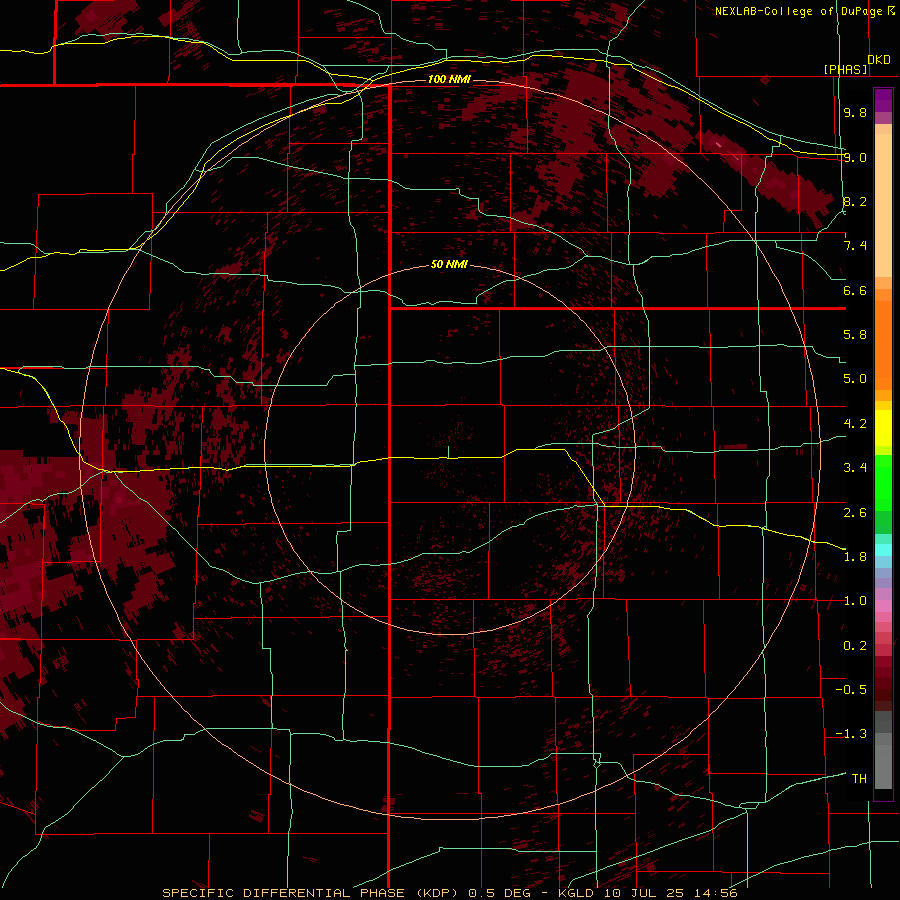Click the 14:56 timestamp in the caption

click(715, 893)
